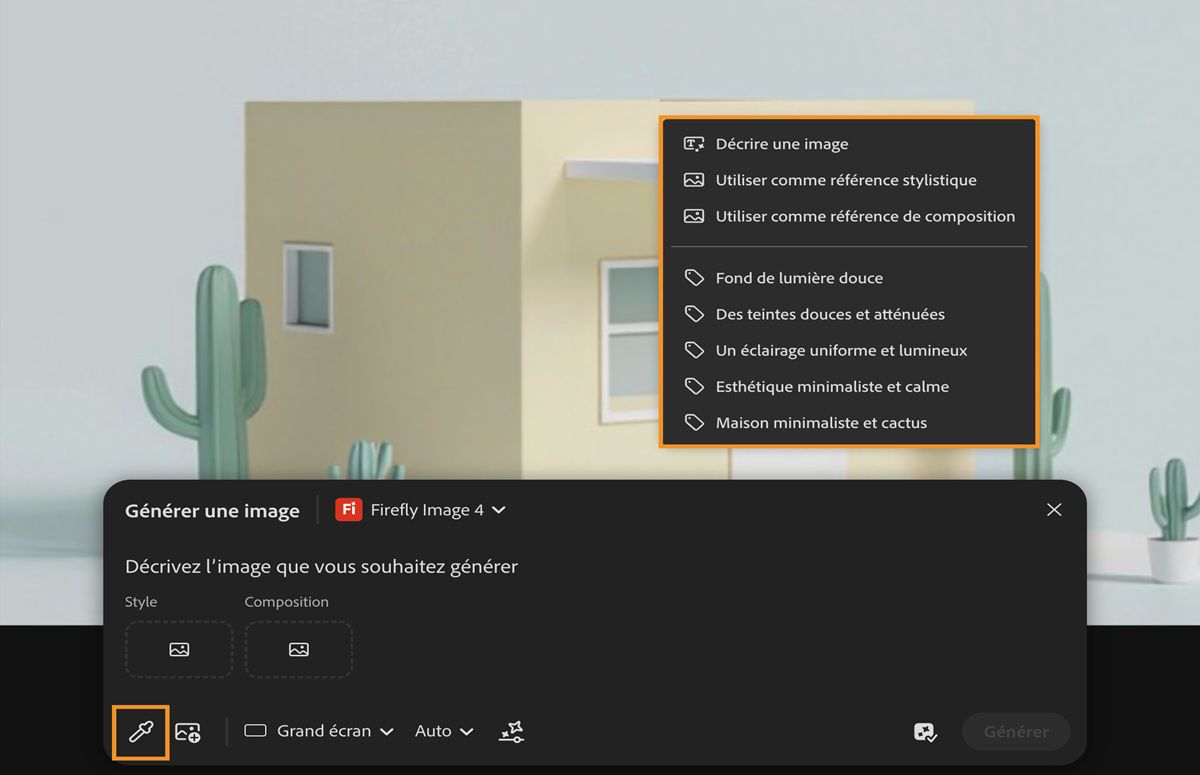Image resolution: width=1200 pixels, height=775 pixels.
Task: Click the Générer button
Action: [1016, 731]
